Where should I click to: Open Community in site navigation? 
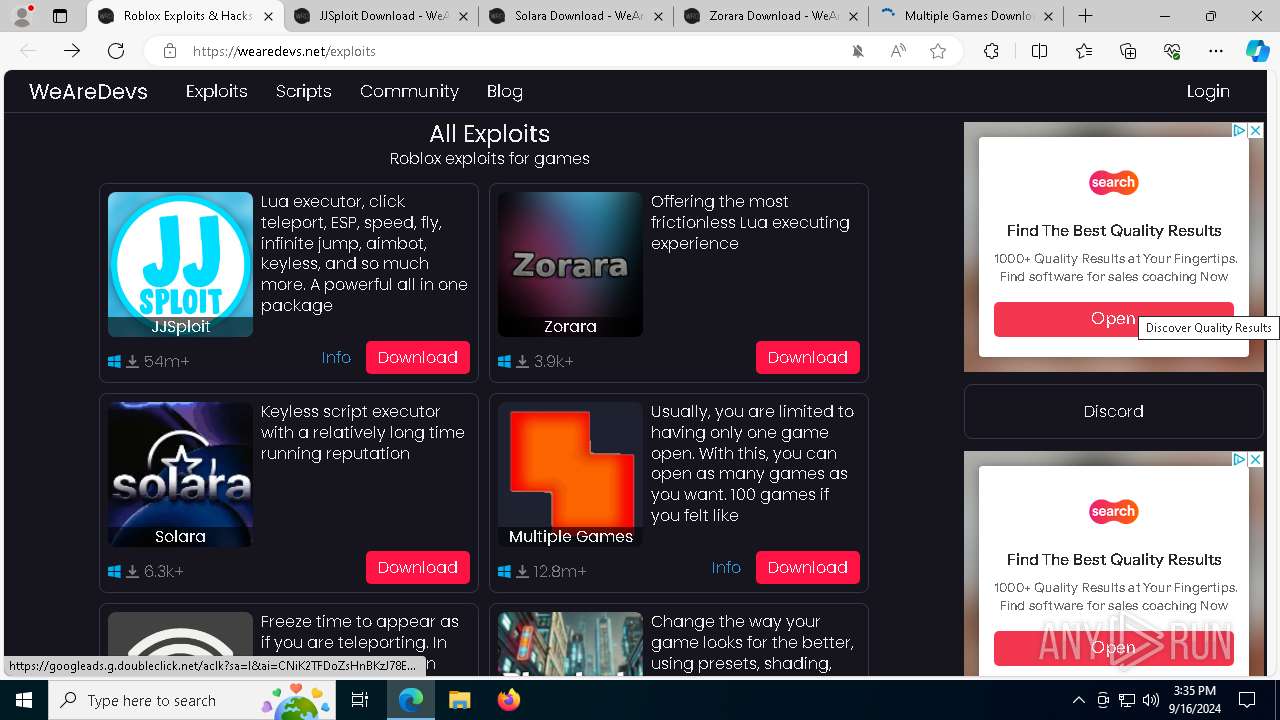click(409, 91)
